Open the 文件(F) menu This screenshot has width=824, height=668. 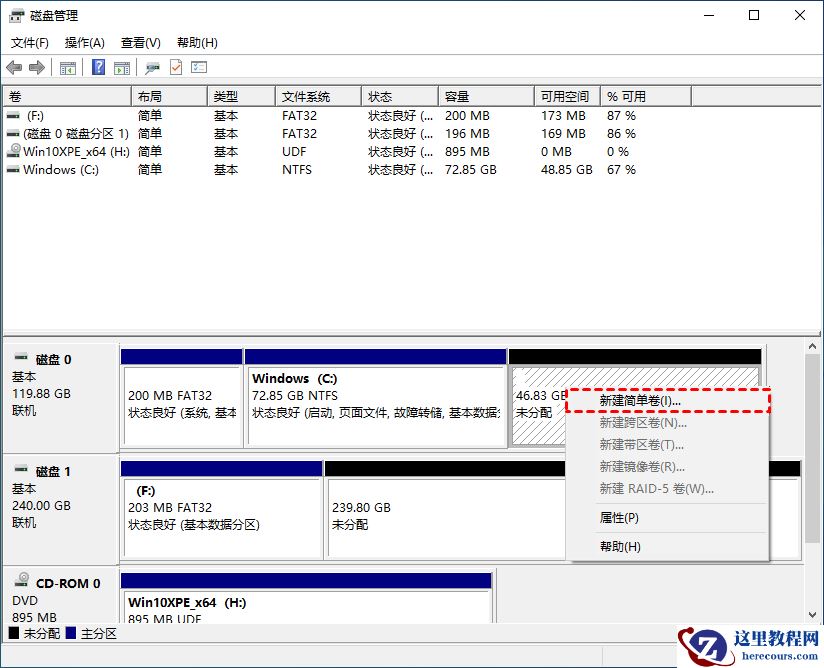coord(26,43)
